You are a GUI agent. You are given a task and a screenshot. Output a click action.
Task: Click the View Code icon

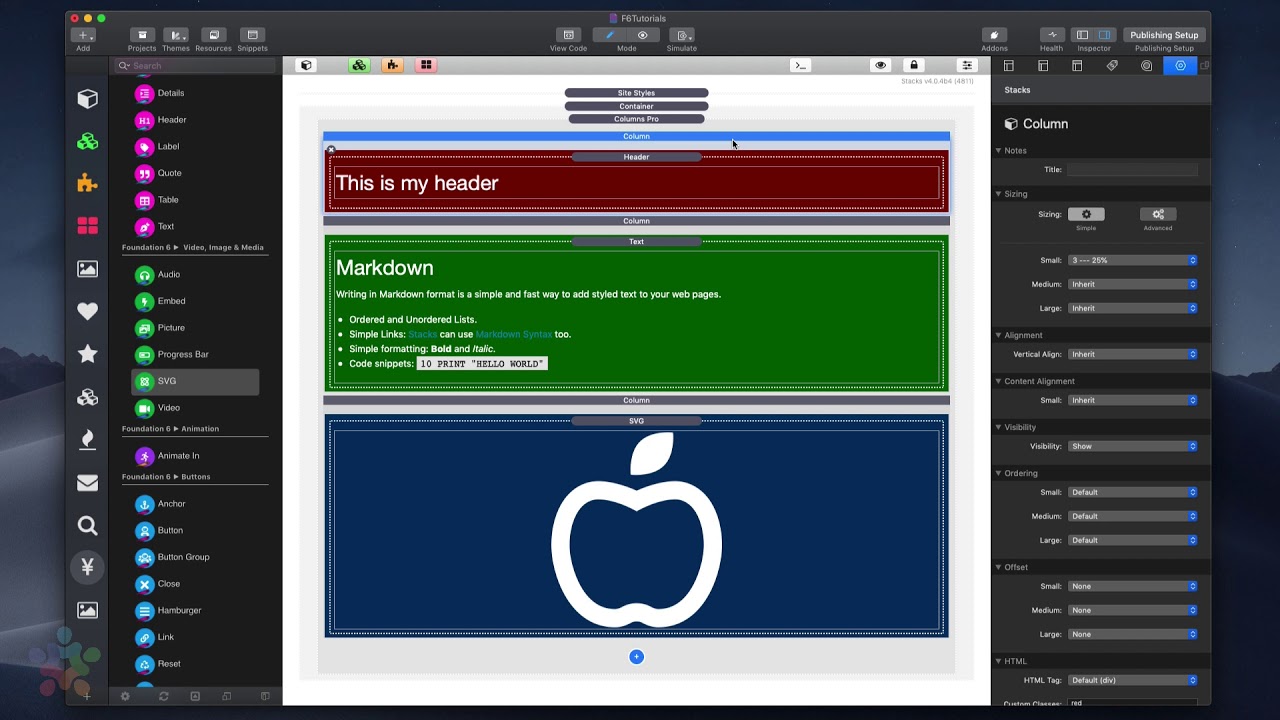tap(568, 35)
